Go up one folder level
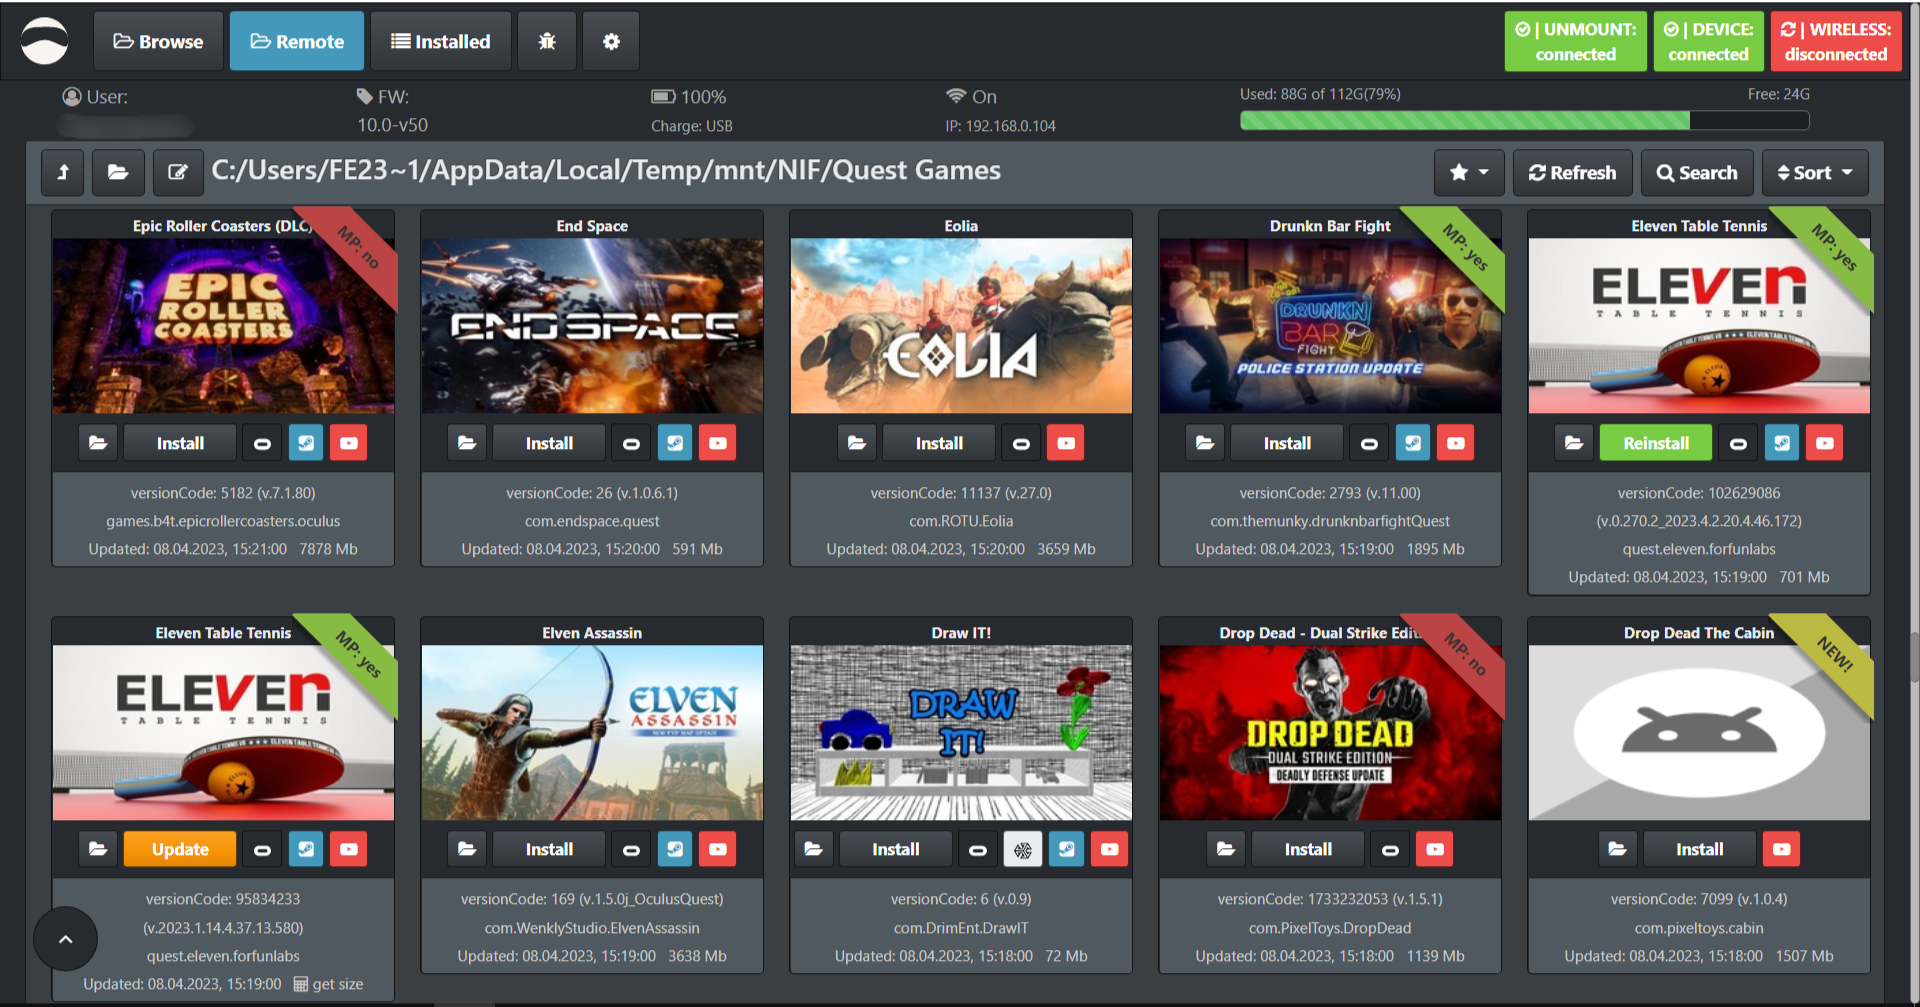Screen dimensions: 1920x1007 [63, 172]
